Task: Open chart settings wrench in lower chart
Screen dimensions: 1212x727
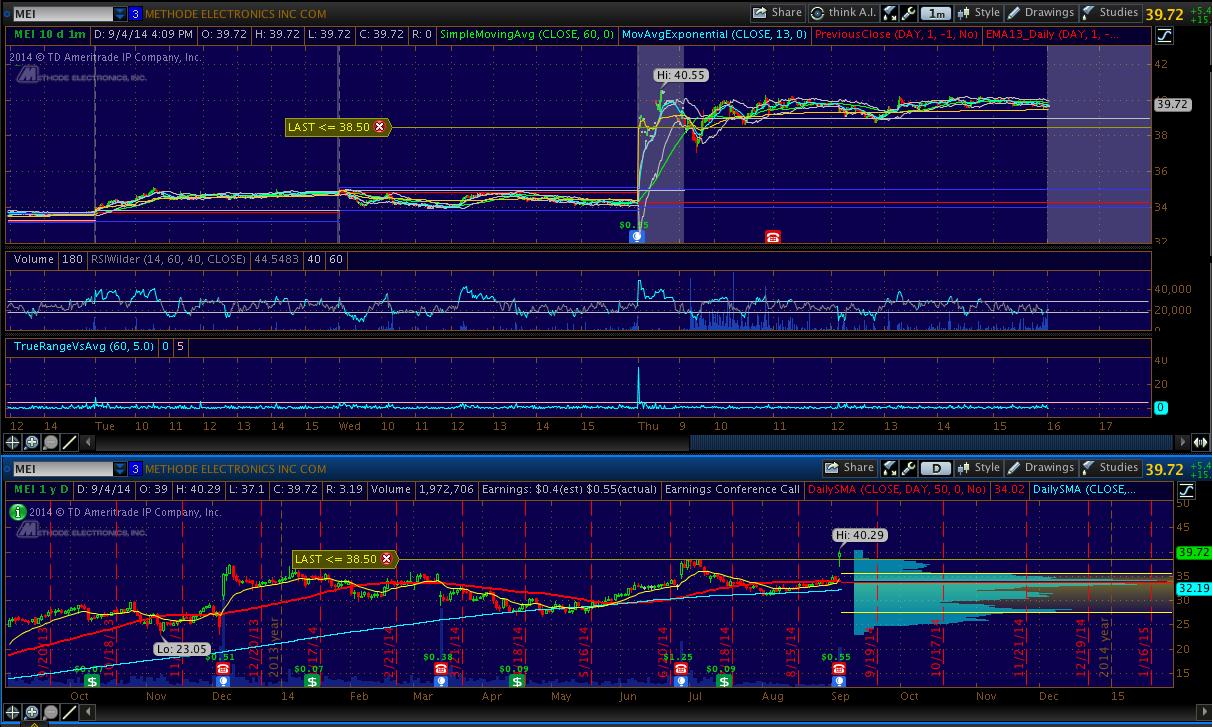Action: [908, 468]
